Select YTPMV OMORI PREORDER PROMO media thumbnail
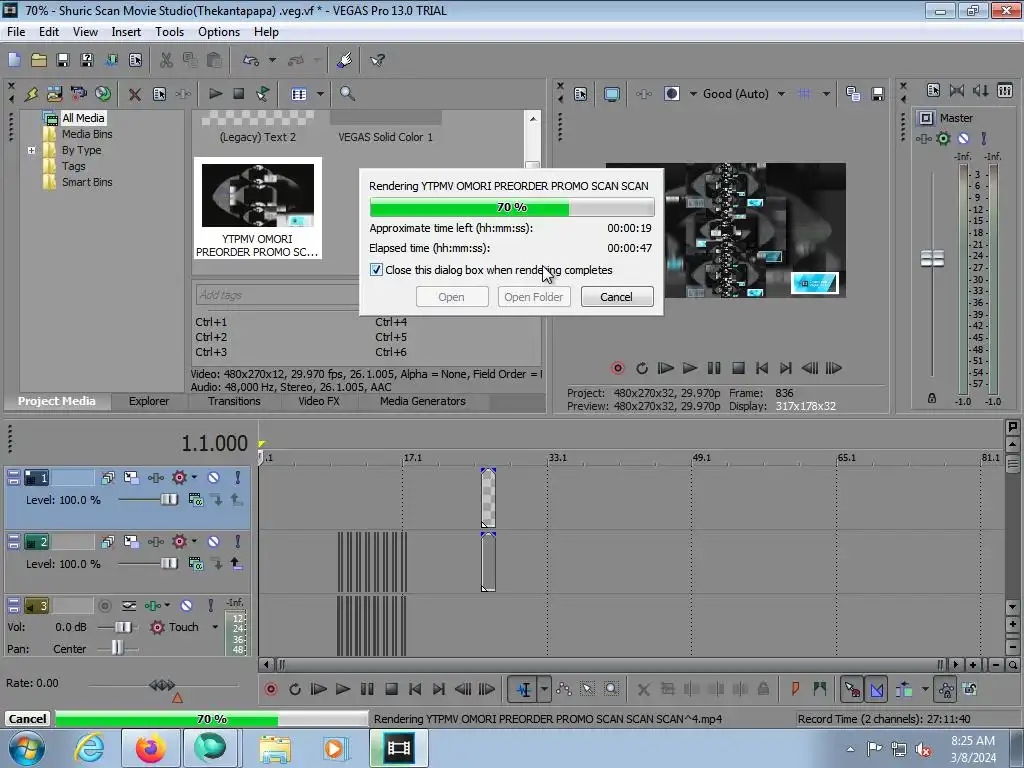This screenshot has width=1024, height=768. point(257,208)
